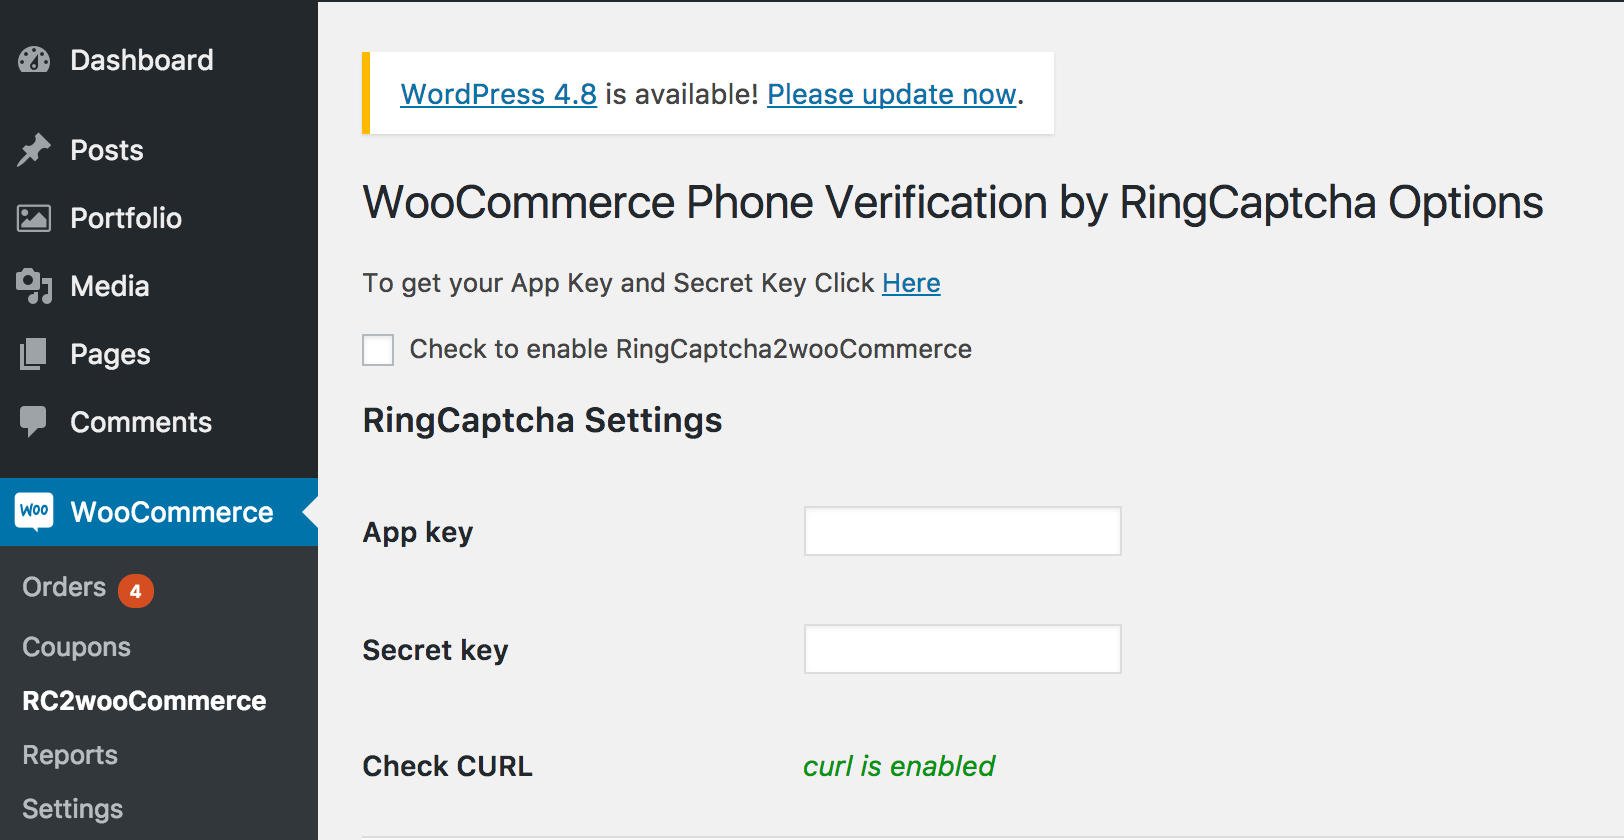Viewport: 1624px width, 840px height.
Task: Open the Dashboard menu item
Action: pos(141,60)
